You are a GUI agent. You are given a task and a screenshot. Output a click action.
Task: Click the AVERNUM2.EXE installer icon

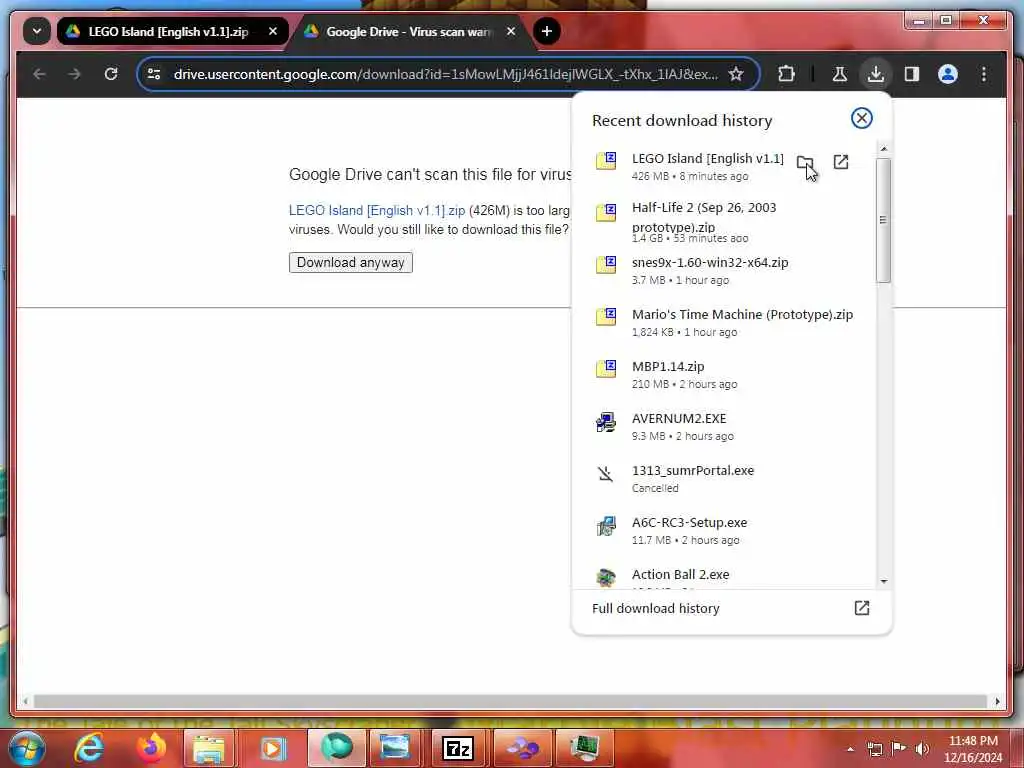606,422
